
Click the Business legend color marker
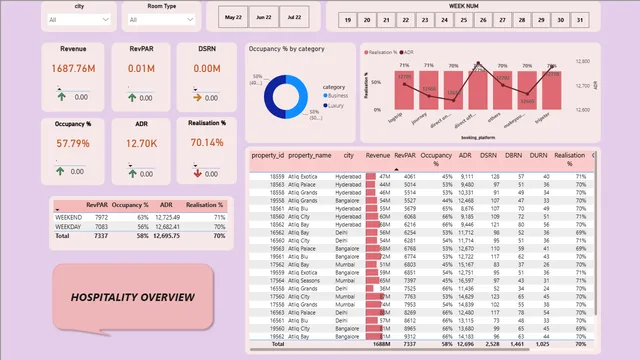[x=325, y=96]
